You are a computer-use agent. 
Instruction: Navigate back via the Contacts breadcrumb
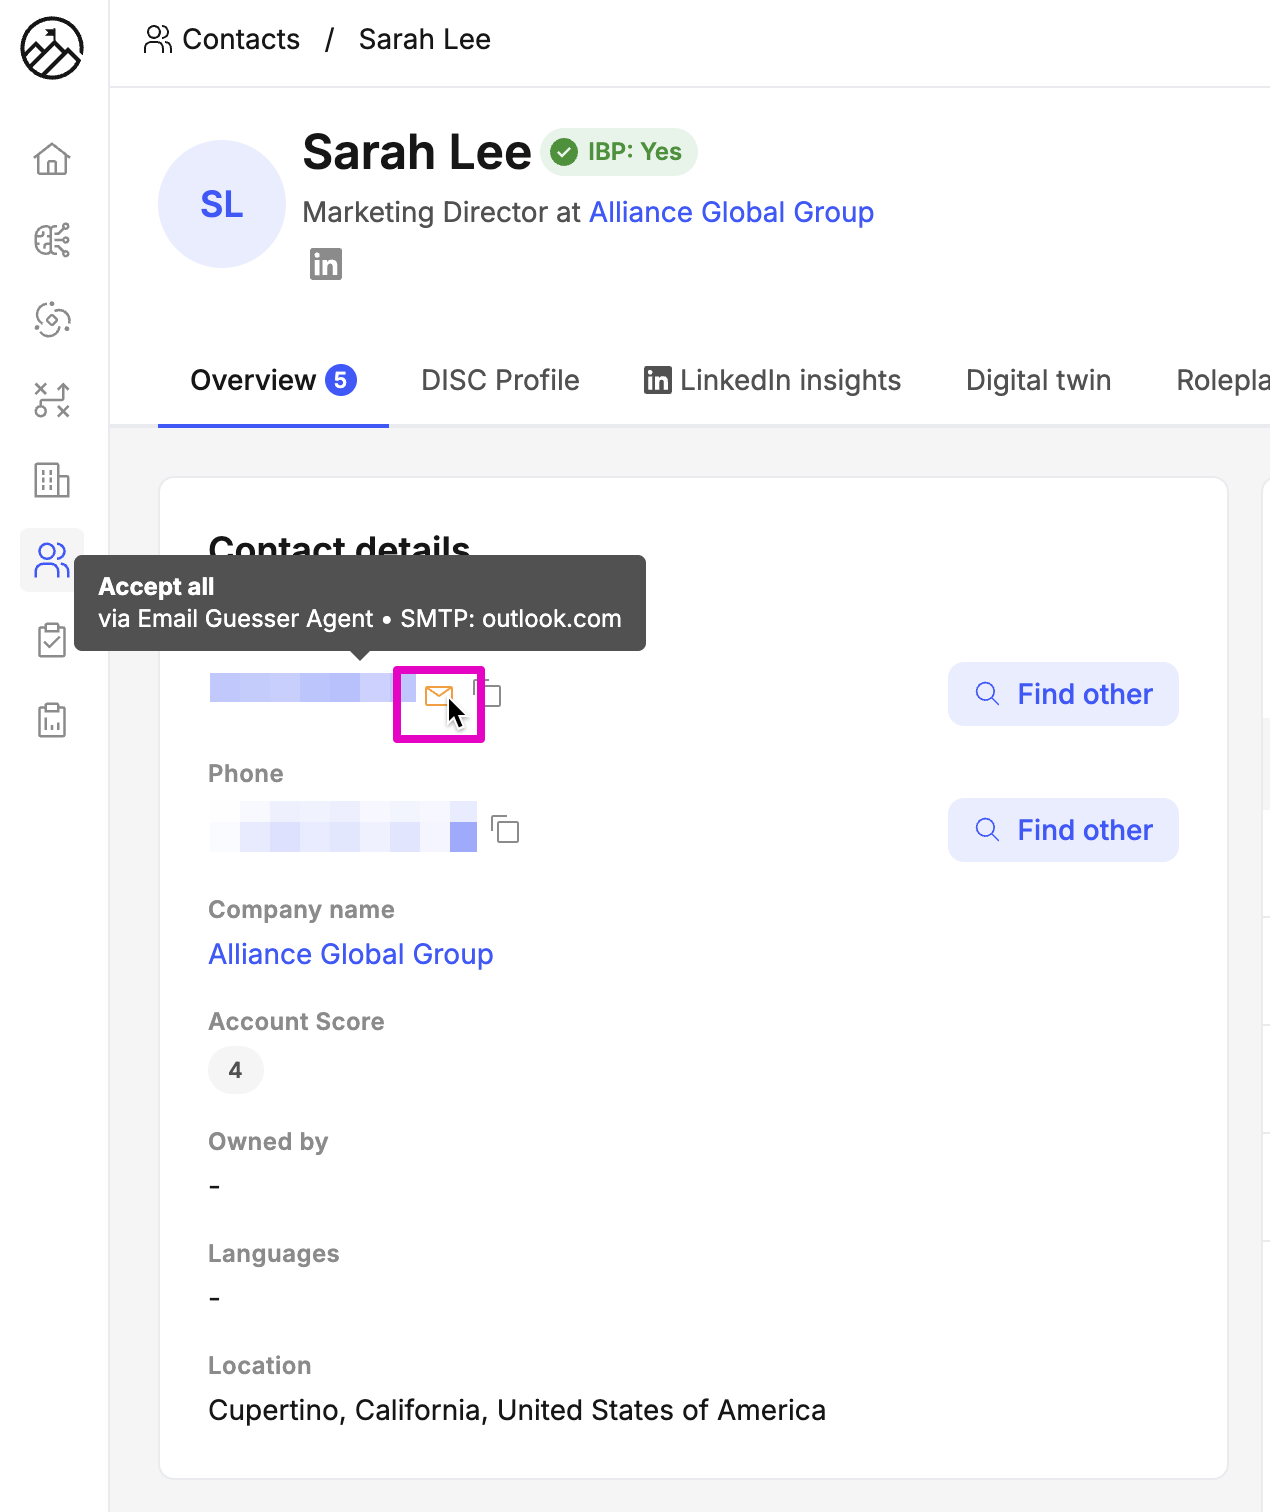(240, 39)
